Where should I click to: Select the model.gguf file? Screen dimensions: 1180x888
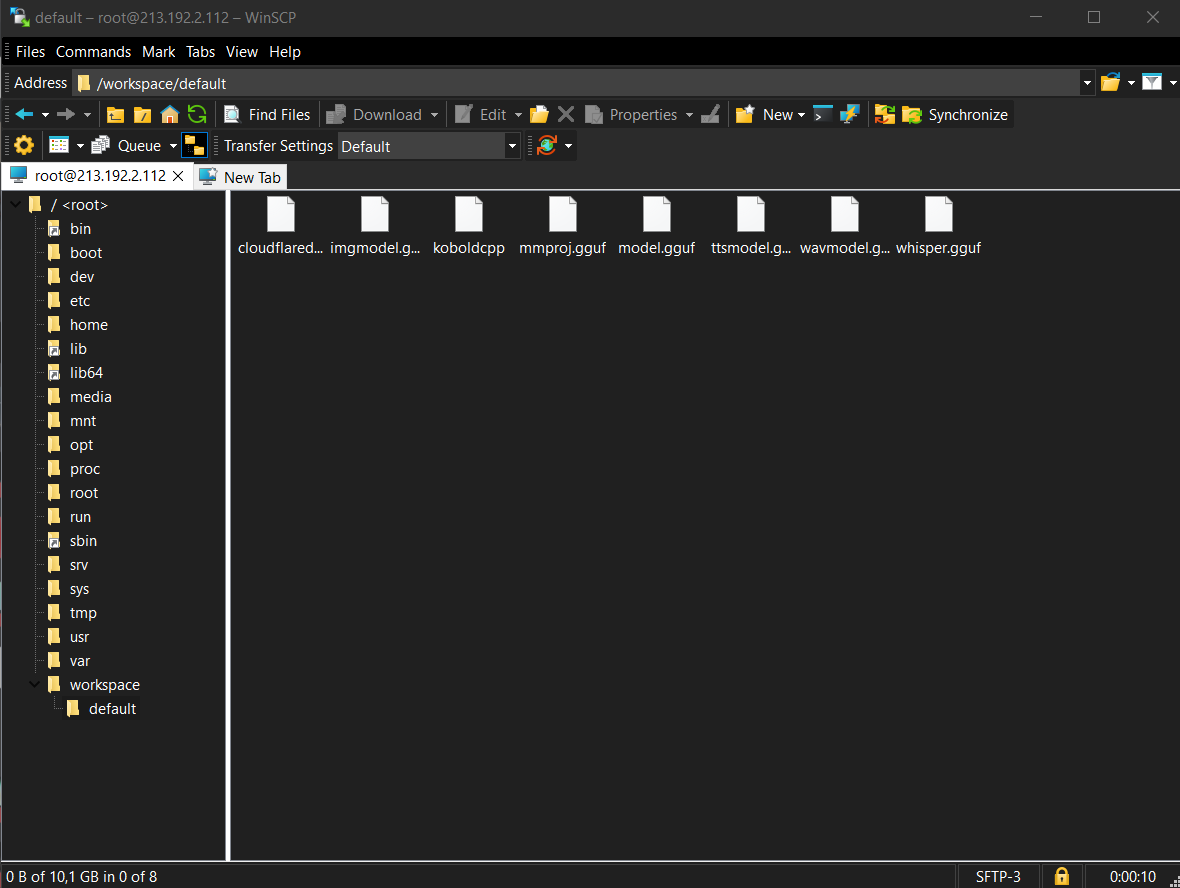pyautogui.click(x=656, y=227)
